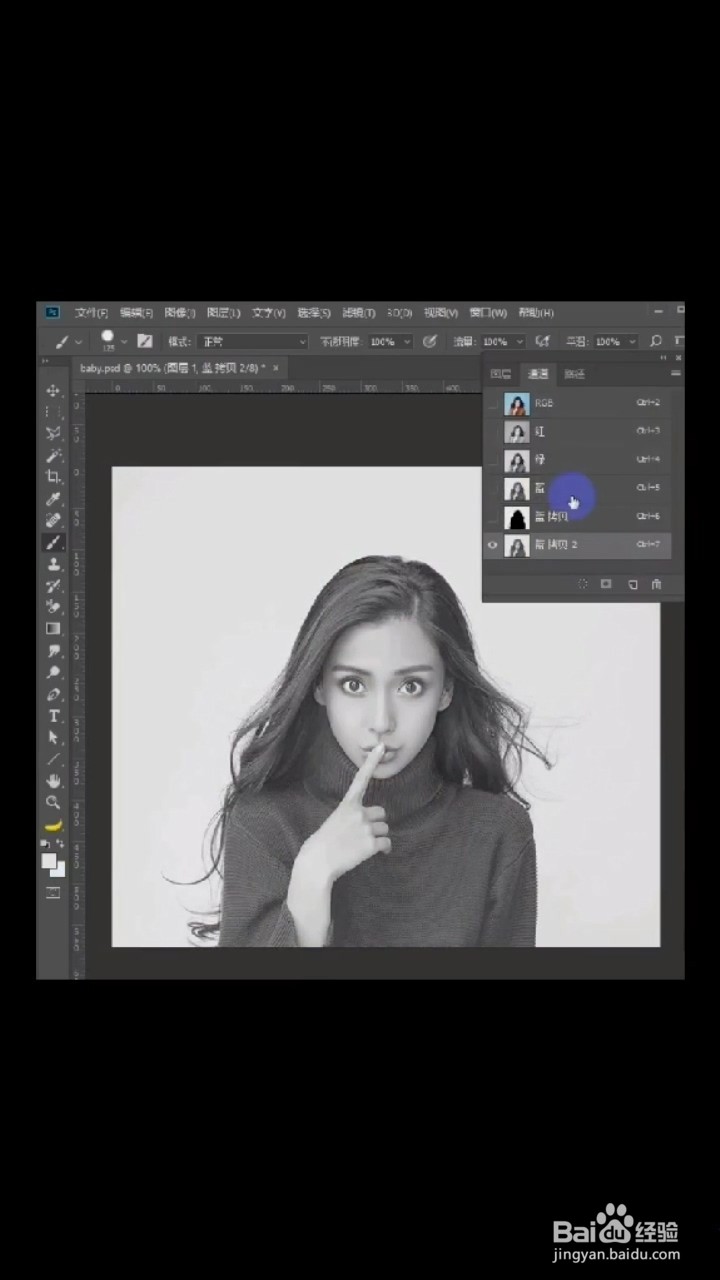Toggle pressure for opacity icon

[430, 341]
